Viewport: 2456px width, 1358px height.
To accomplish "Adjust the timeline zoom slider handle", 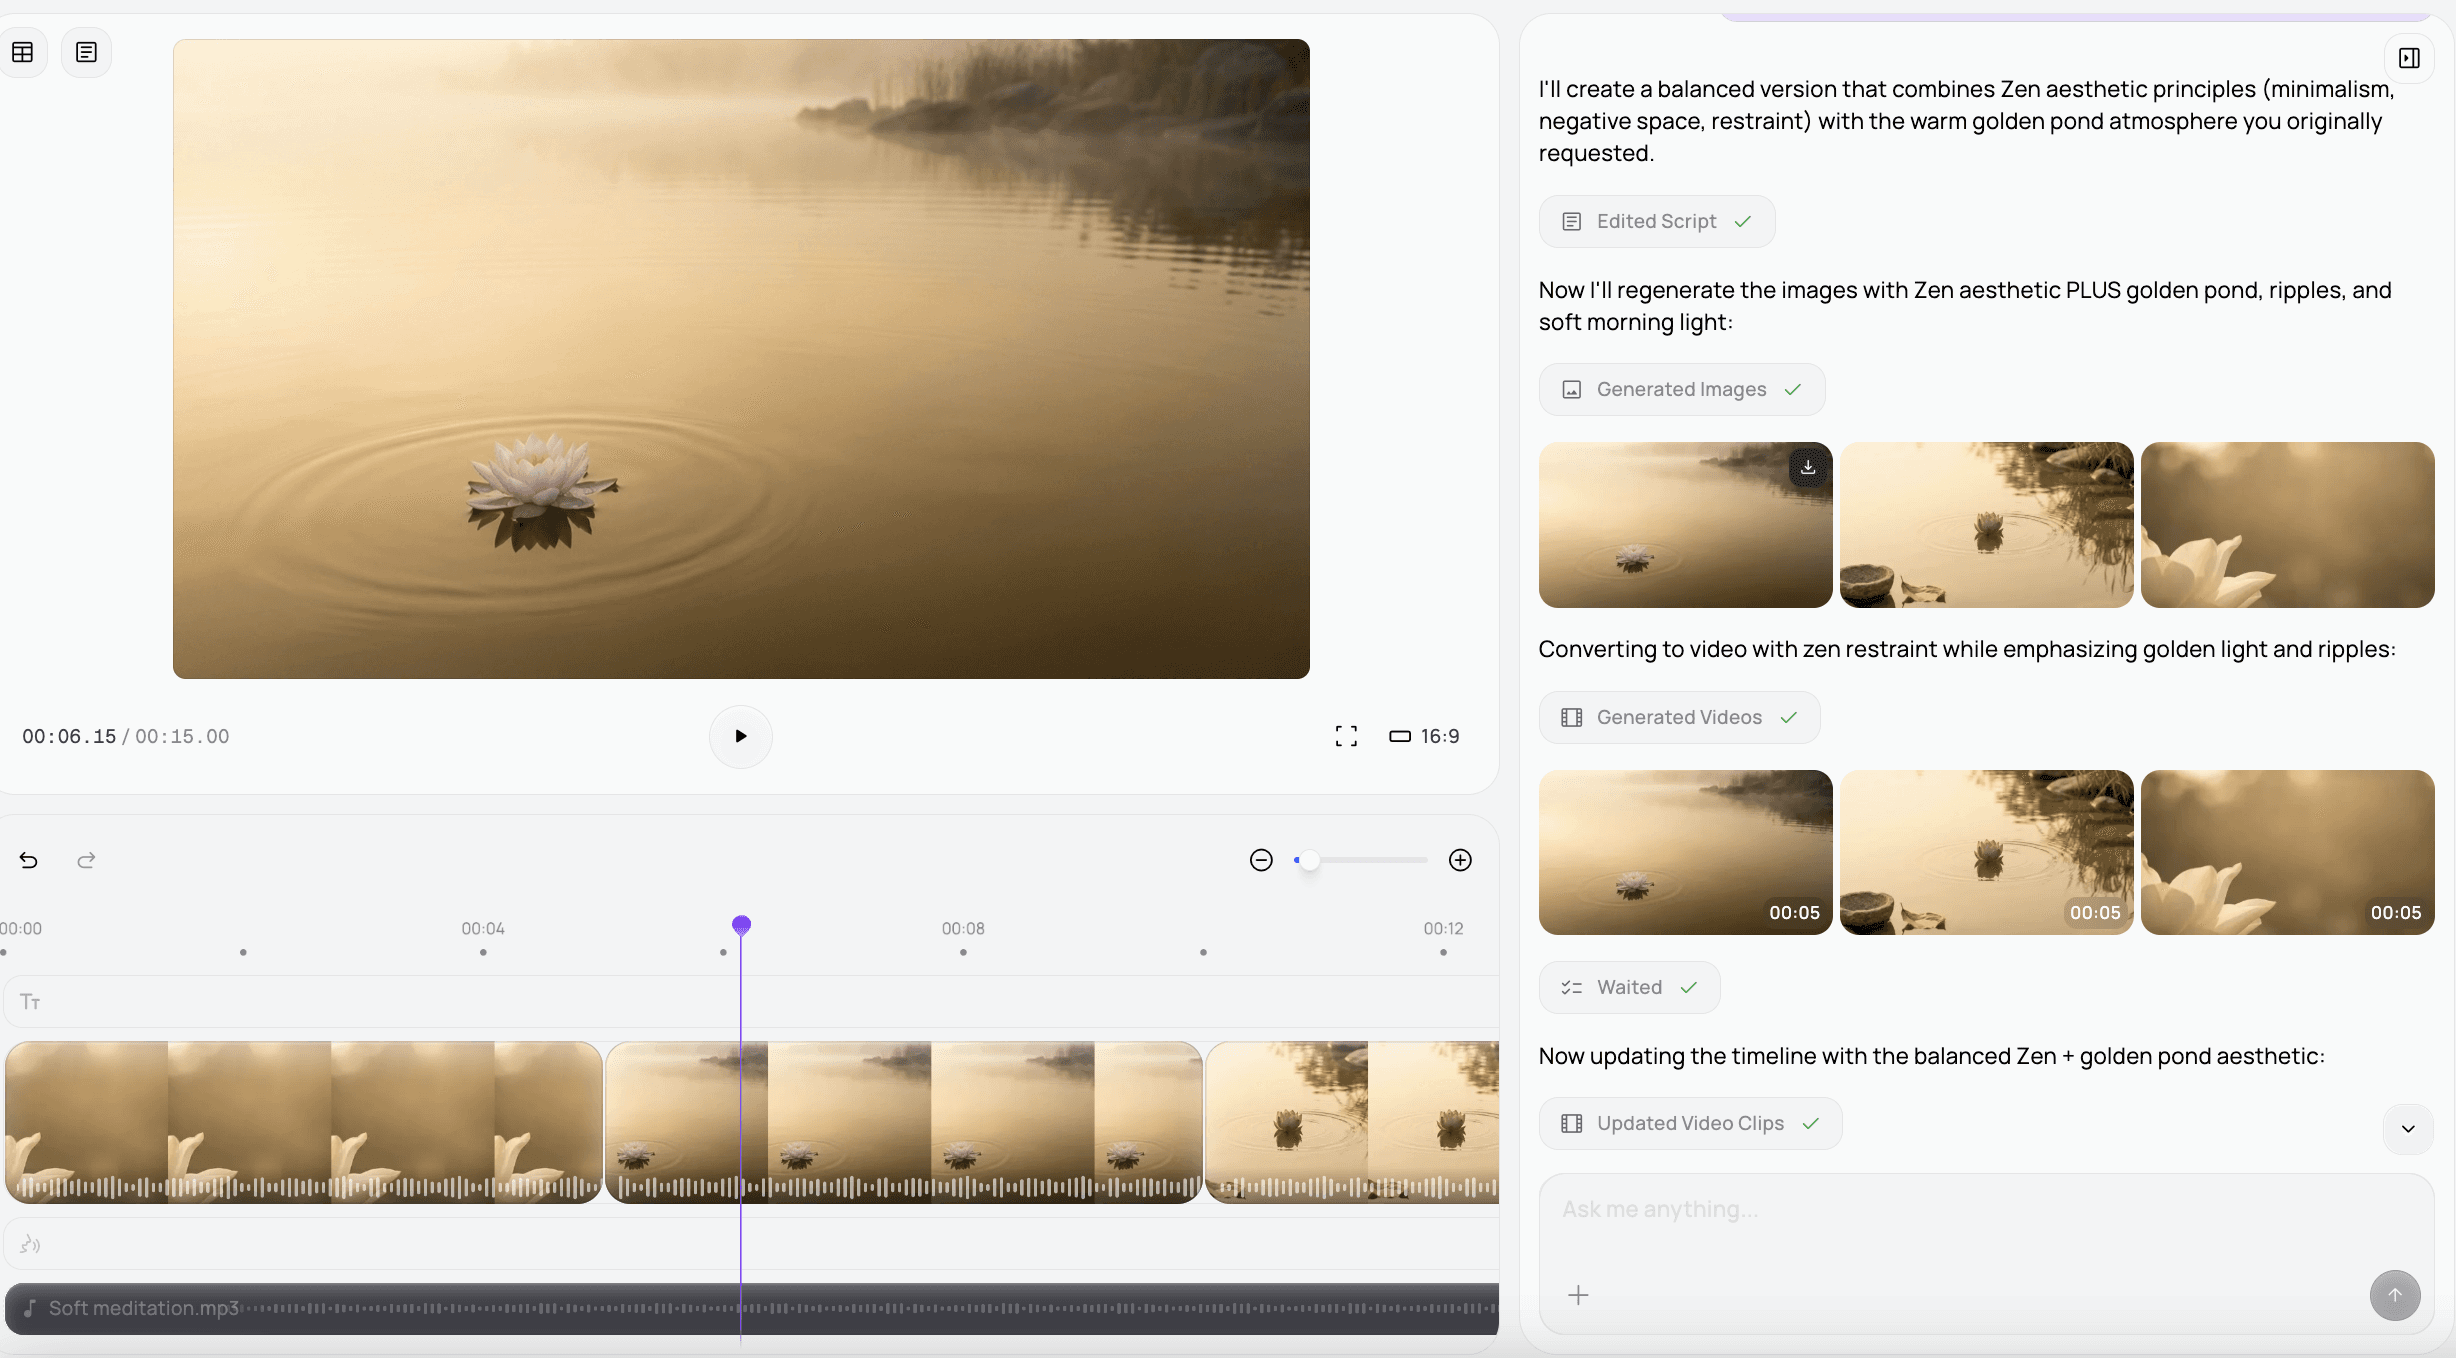I will [1309, 860].
